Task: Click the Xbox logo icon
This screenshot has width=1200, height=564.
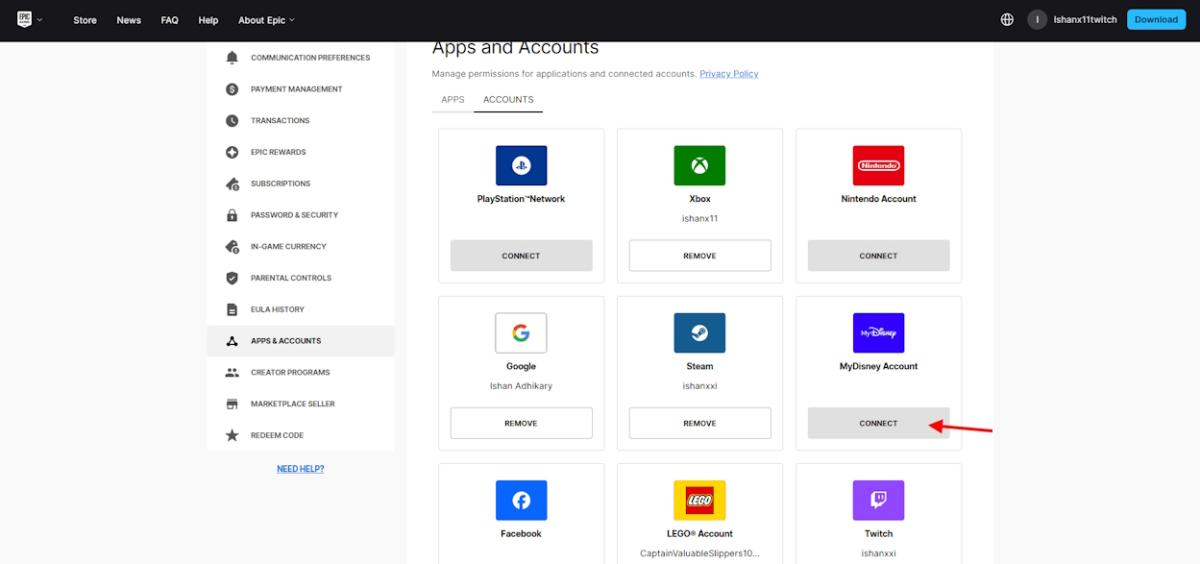Action: click(699, 166)
